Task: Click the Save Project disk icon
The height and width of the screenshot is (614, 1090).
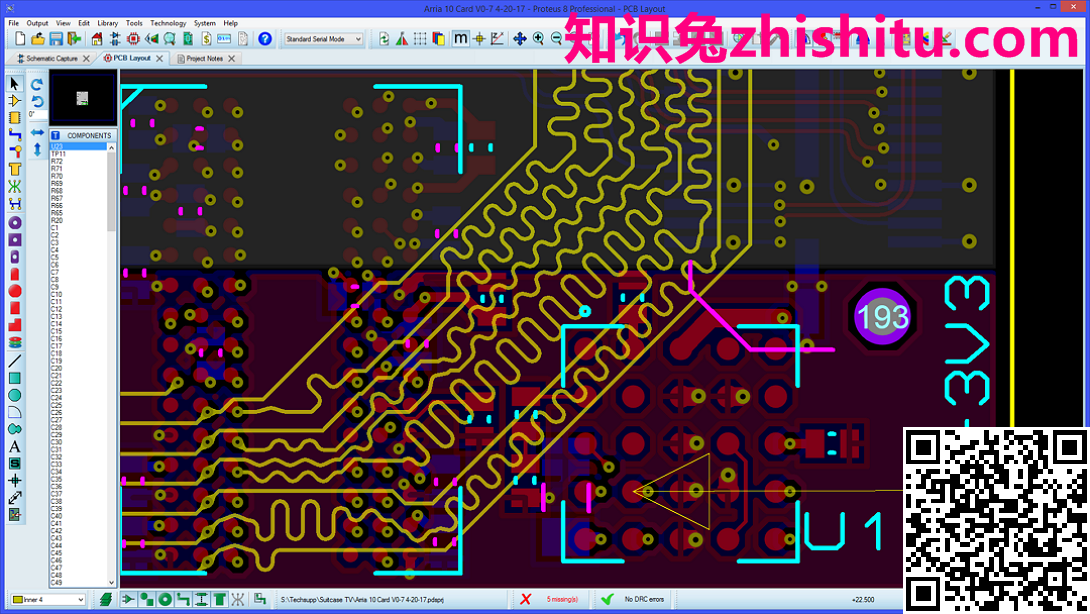Action: [56, 39]
